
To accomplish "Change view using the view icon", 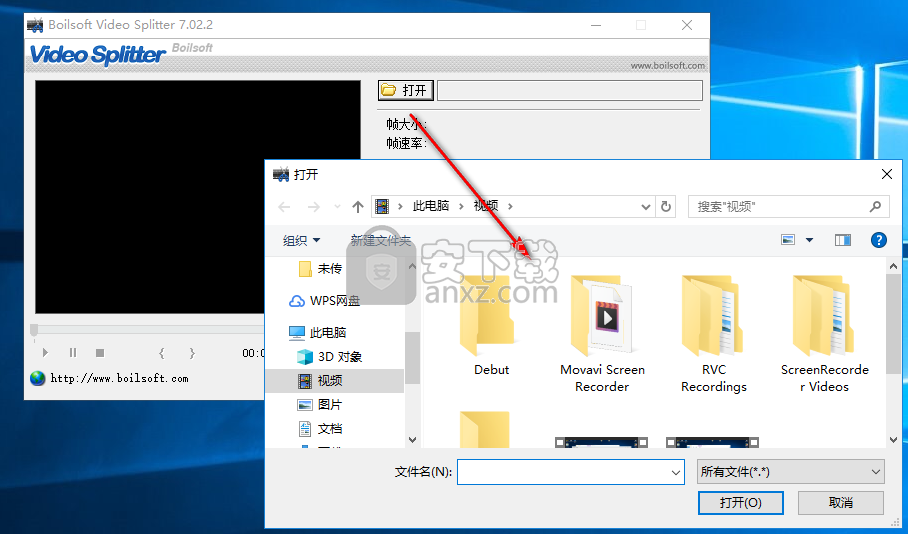I will point(788,240).
